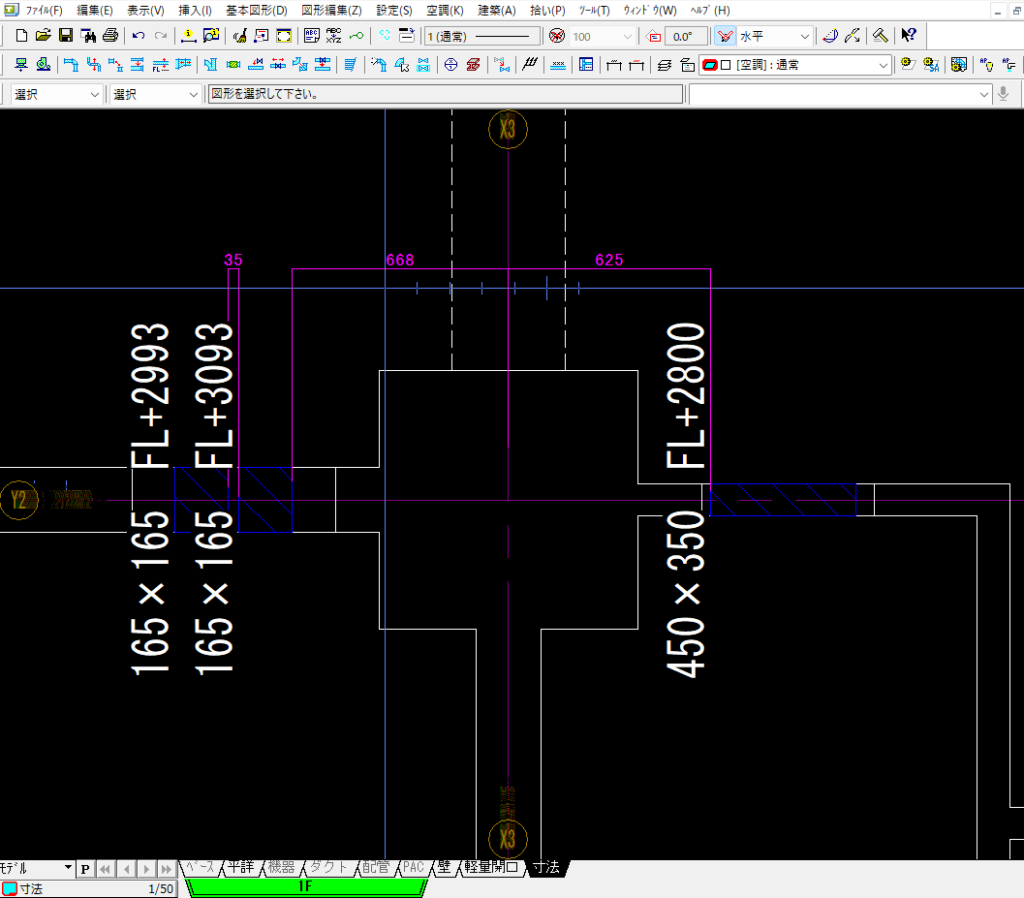Screen dimensions: 1024x898
Task: Click the context help arrow icon
Action: pos(908,36)
